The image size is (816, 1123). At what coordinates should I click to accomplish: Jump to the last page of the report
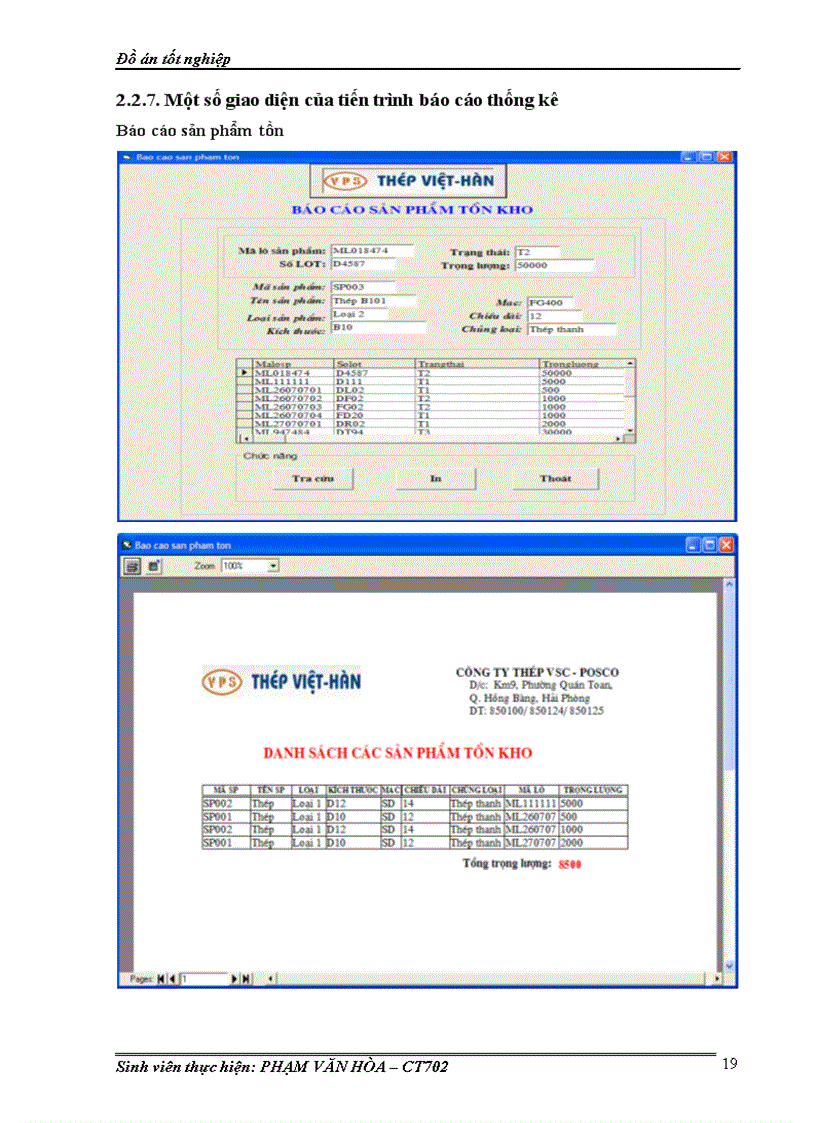click(x=246, y=977)
